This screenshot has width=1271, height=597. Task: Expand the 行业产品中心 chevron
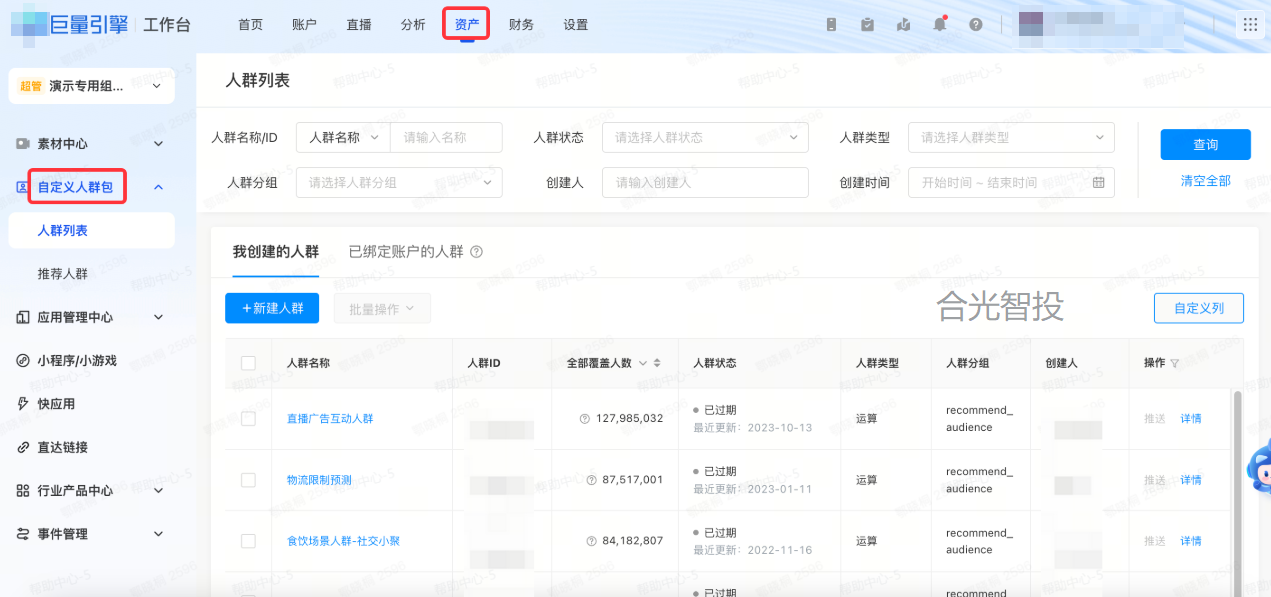158,491
